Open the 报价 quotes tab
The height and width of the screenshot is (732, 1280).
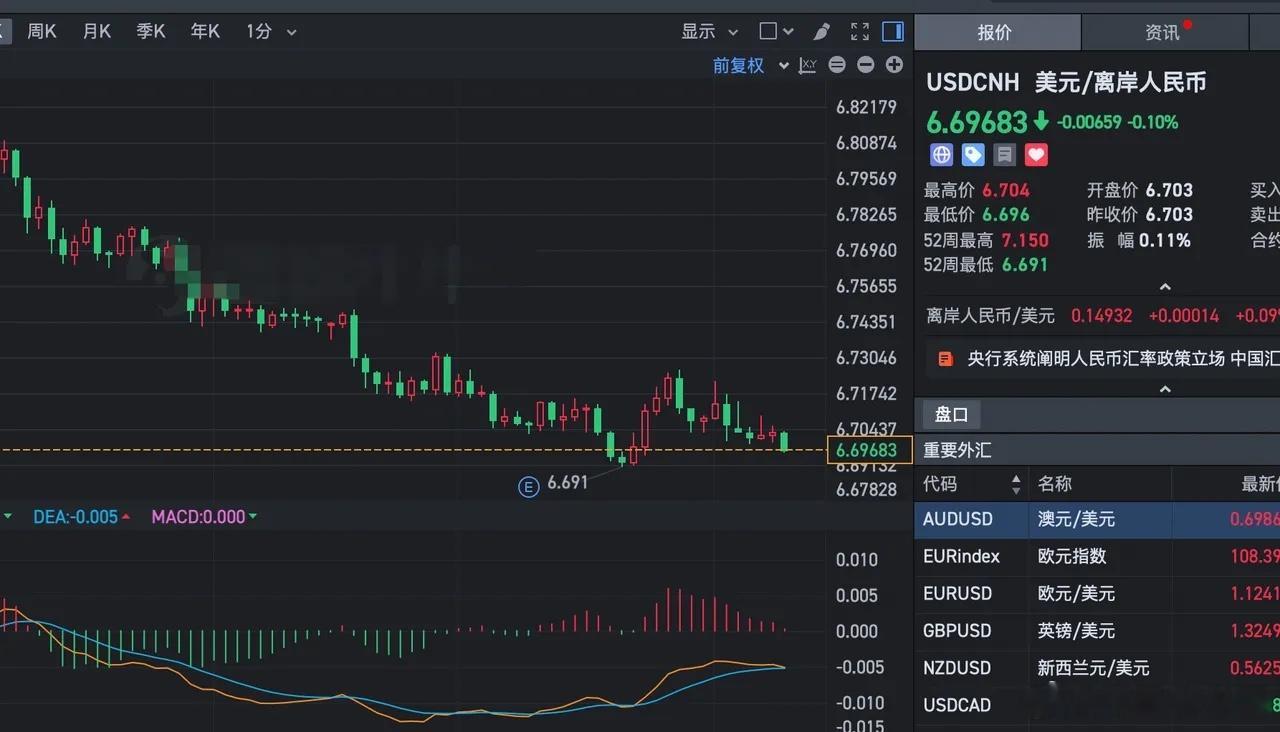click(996, 32)
